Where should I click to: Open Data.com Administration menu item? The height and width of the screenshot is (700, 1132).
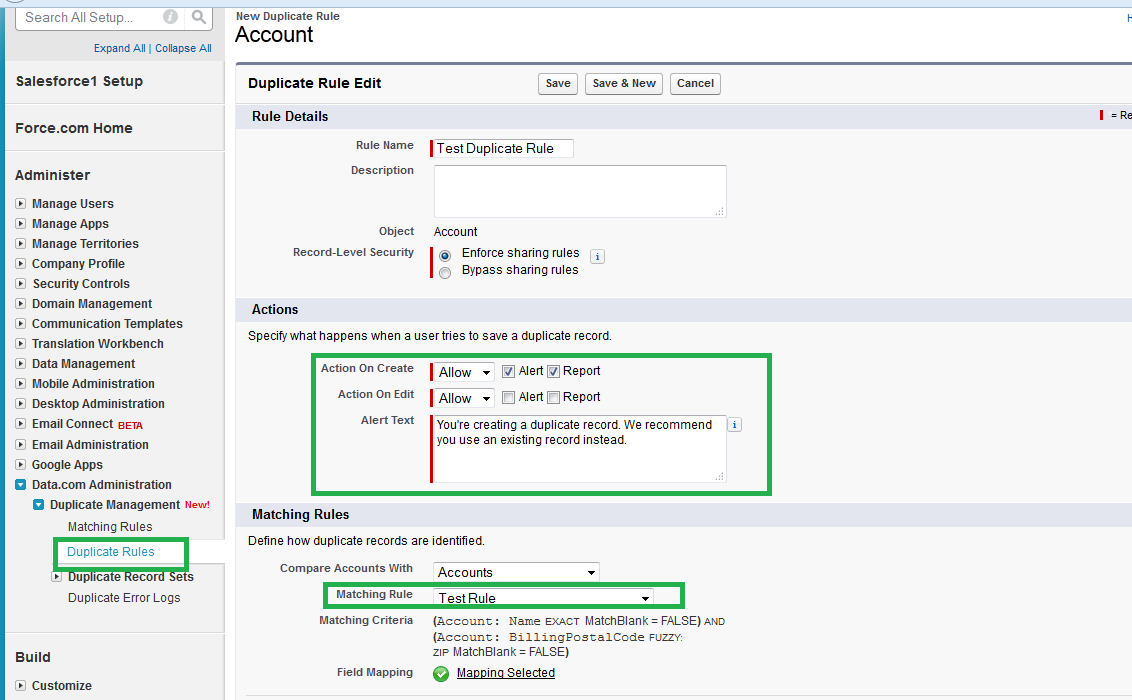(102, 485)
